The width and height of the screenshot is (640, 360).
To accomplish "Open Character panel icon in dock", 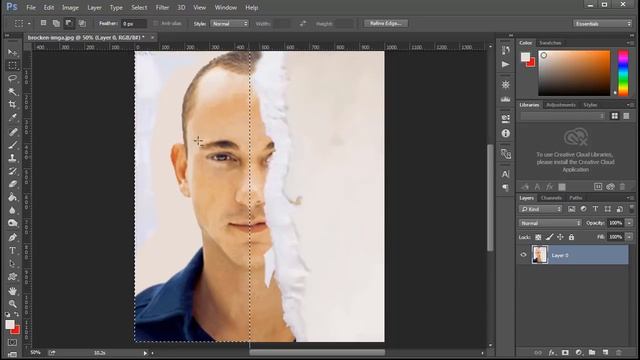I will click(506, 174).
